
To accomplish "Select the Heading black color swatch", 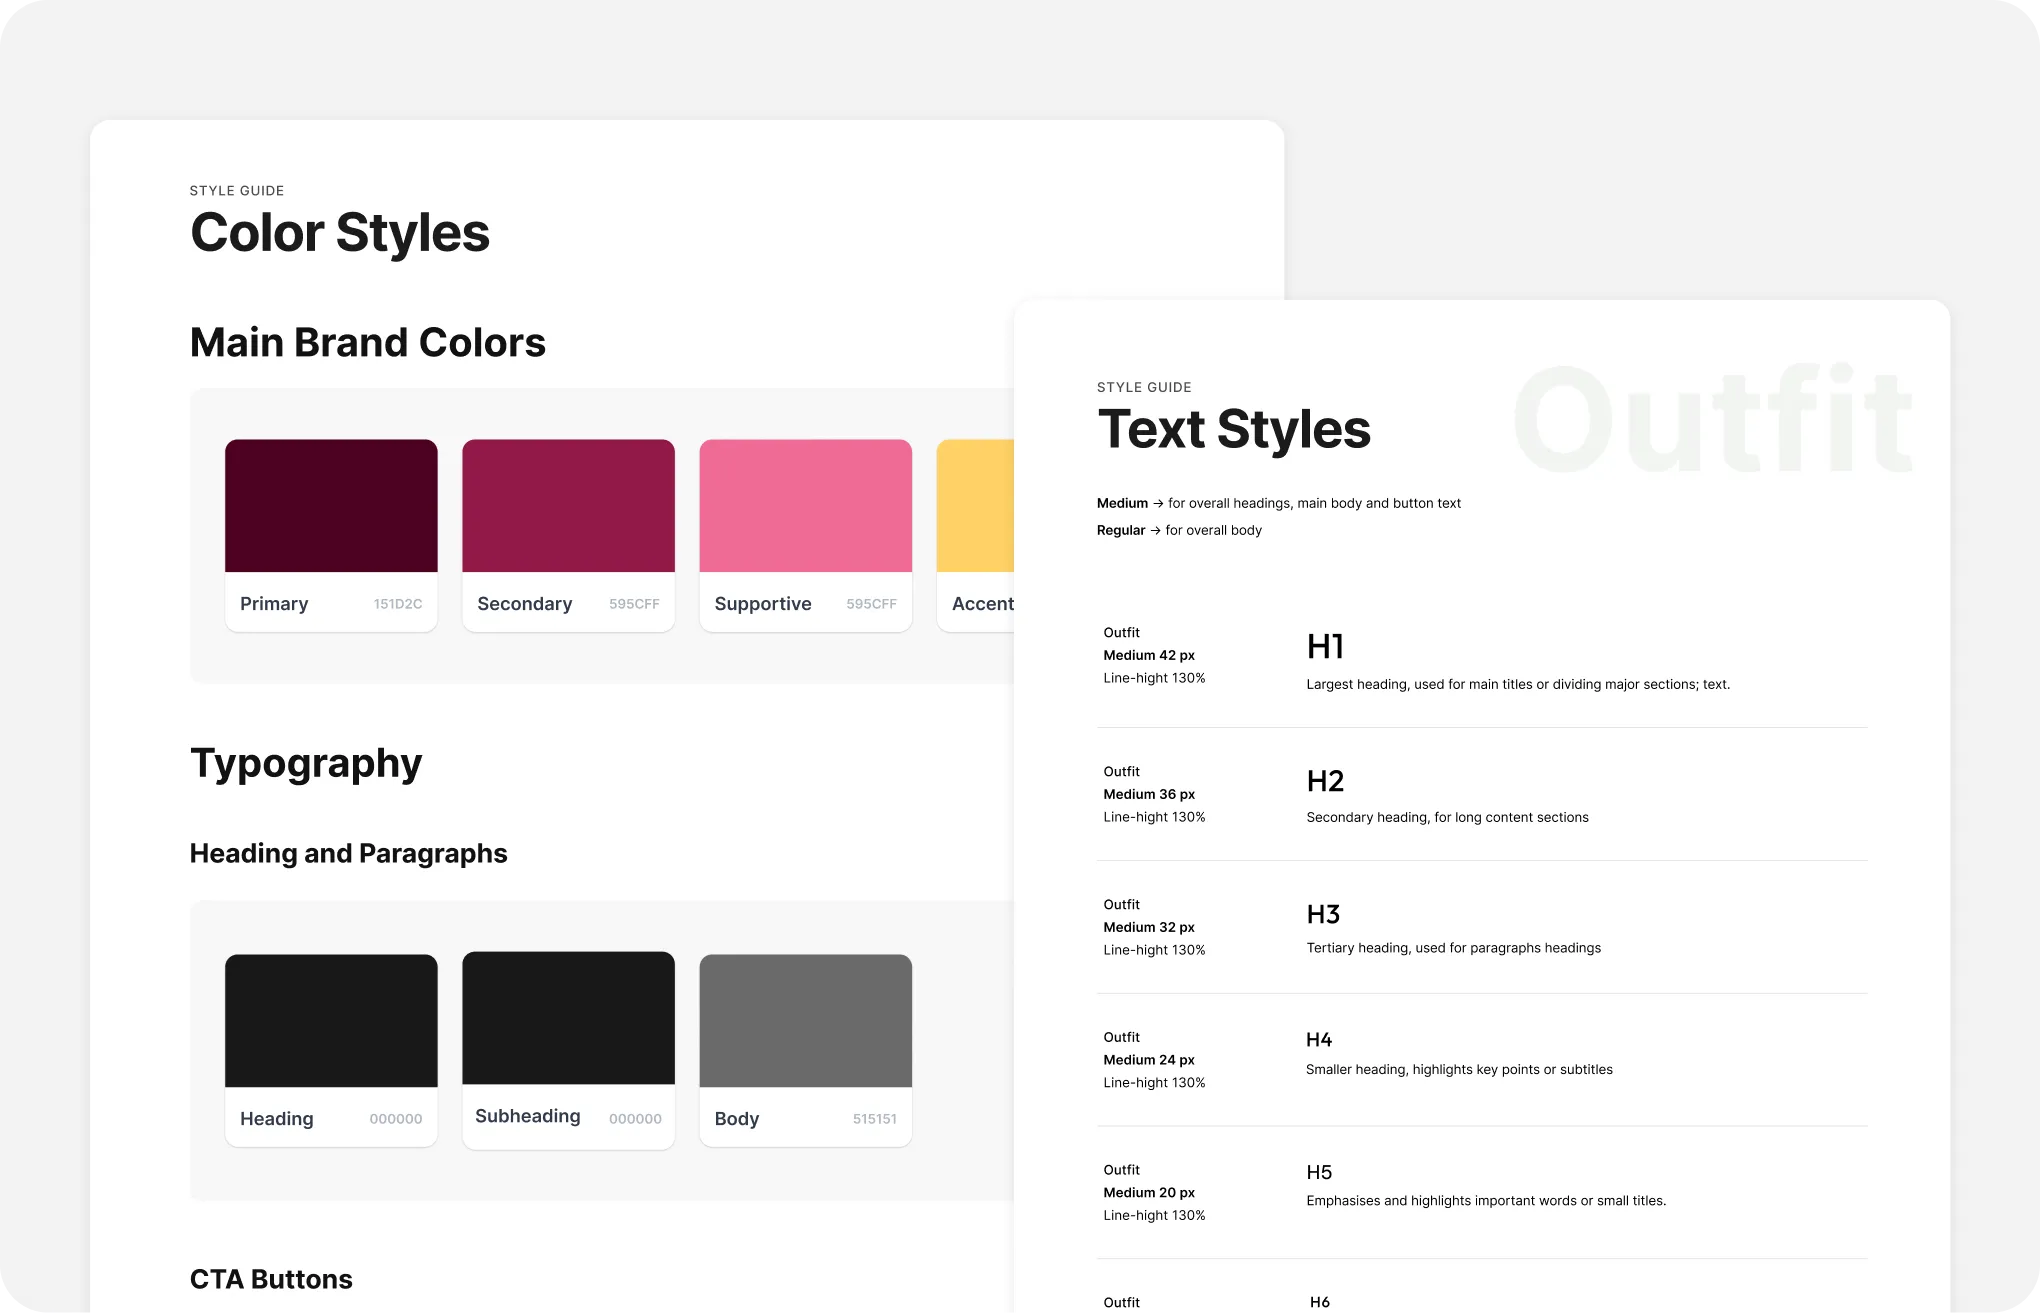I will [x=331, y=1020].
